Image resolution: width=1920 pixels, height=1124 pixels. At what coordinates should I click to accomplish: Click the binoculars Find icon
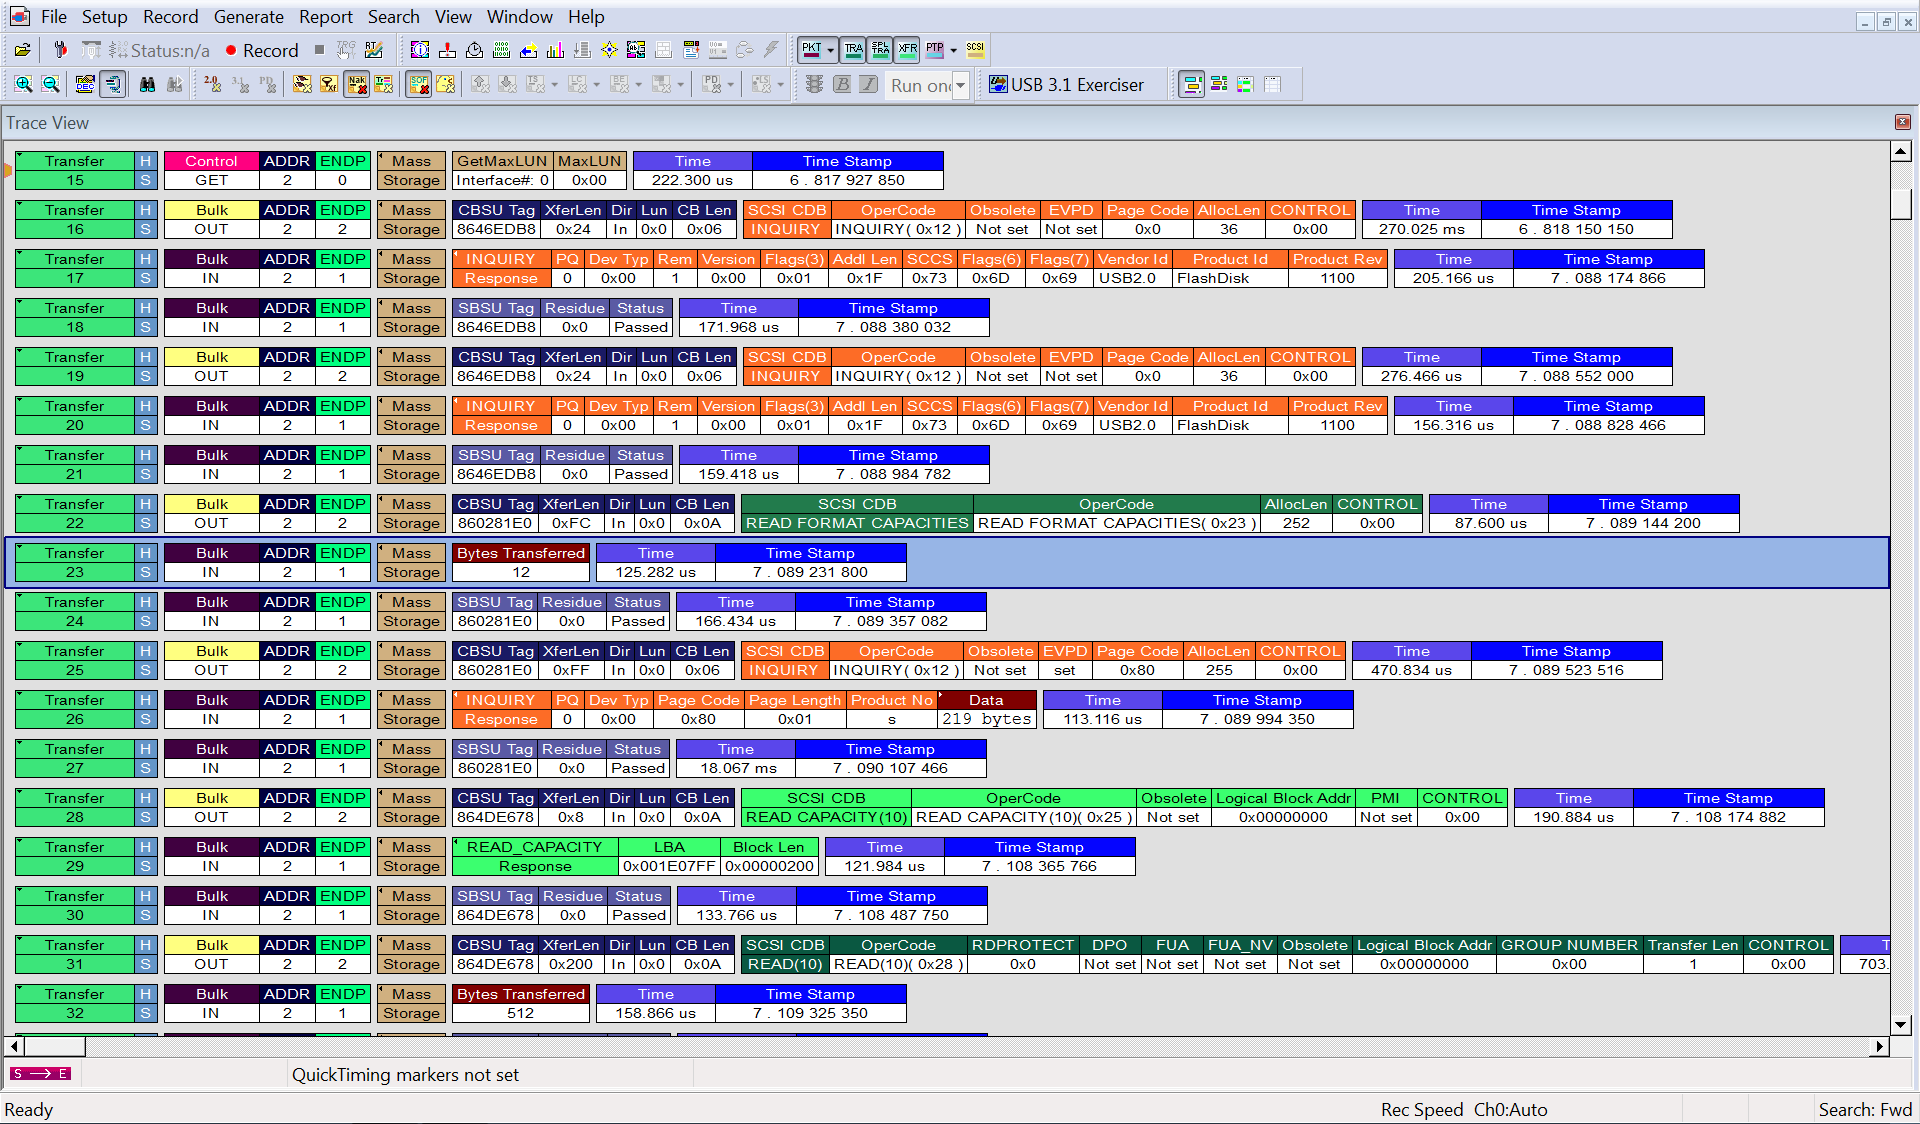tap(147, 85)
